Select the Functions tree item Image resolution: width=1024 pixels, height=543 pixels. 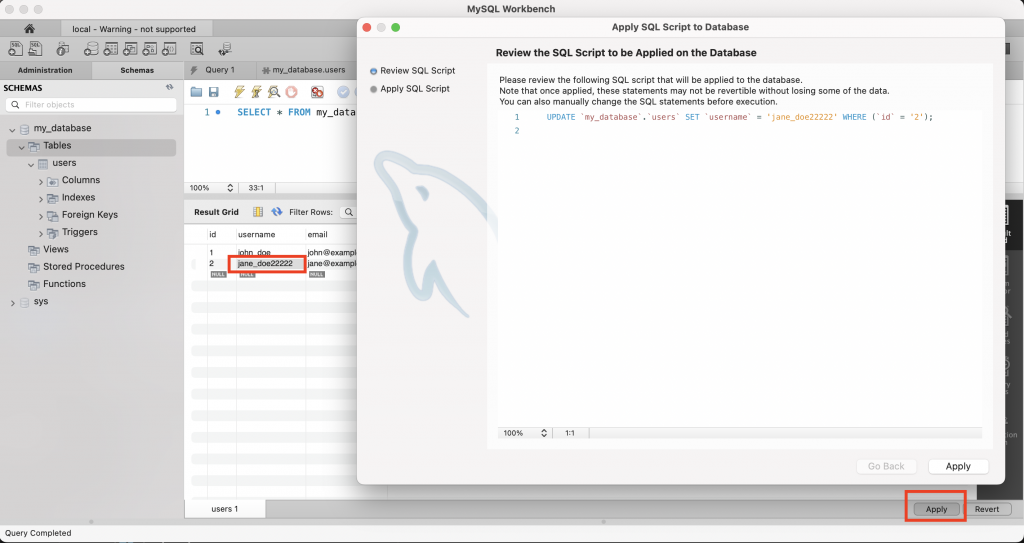(64, 284)
